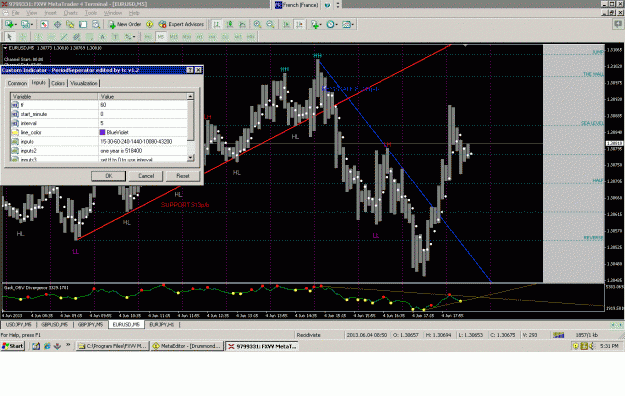Switch to the Visualization tab in dialog
This screenshot has height=396, width=625.
(84, 83)
